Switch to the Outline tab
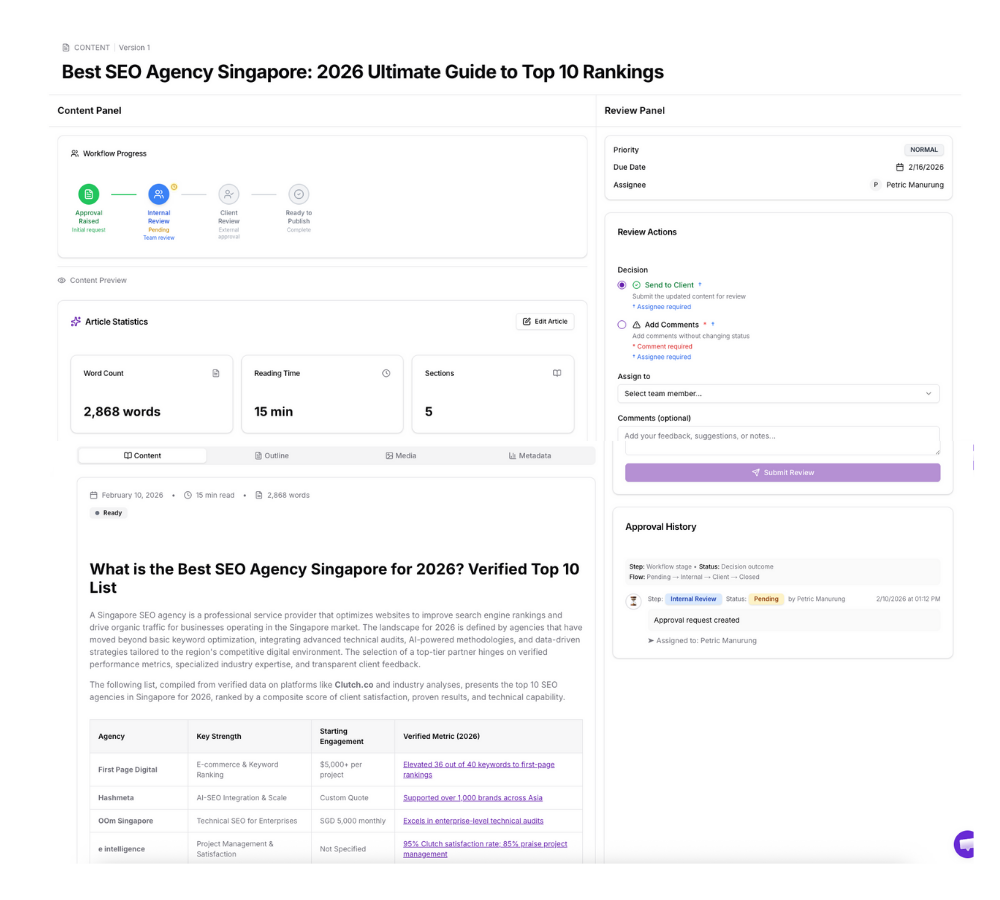Viewport: 1000px width, 900px height. point(271,455)
